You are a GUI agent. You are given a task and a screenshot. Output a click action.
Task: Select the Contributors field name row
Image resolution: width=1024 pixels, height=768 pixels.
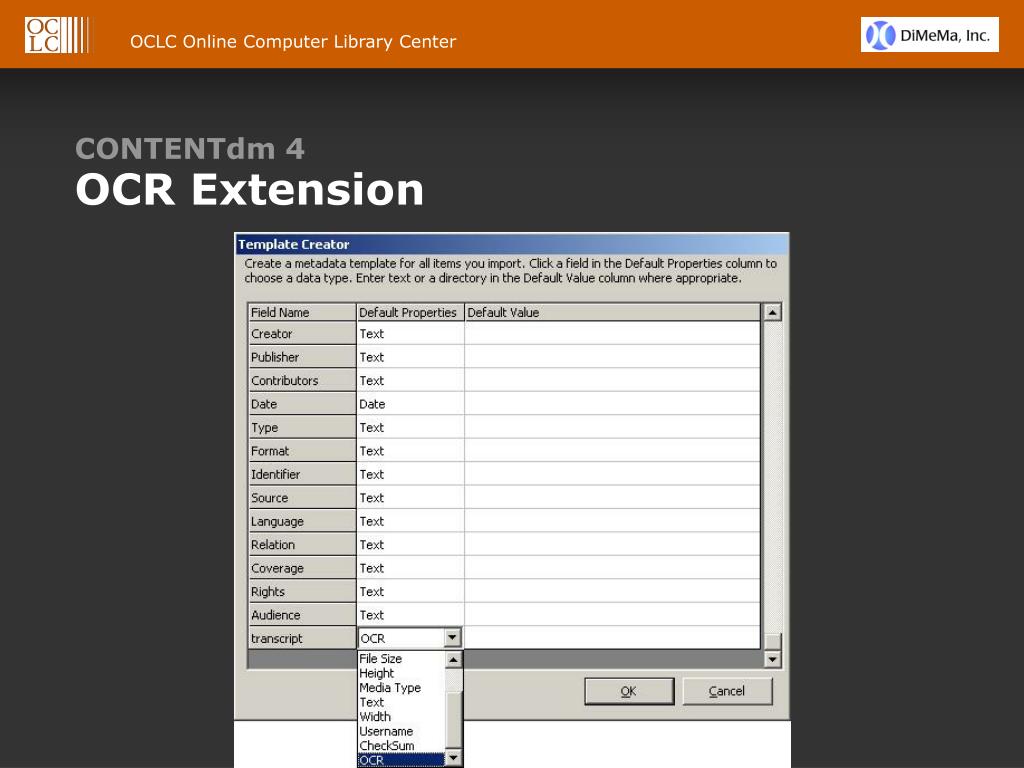302,381
